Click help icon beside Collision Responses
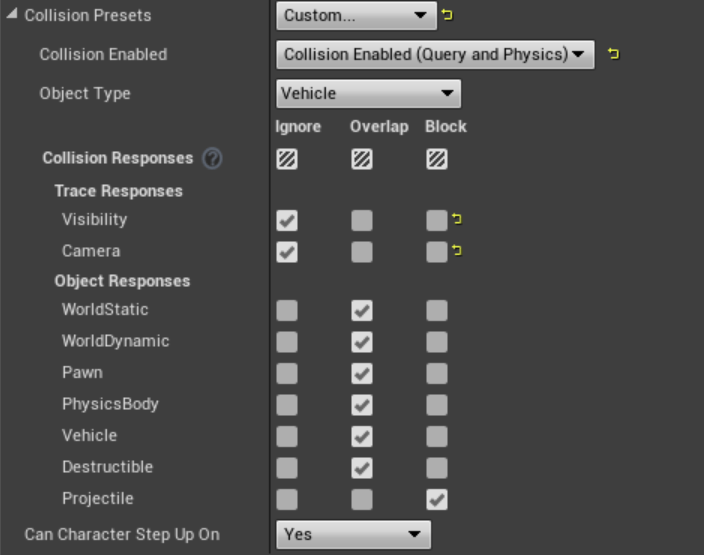The image size is (704, 555). [x=212, y=158]
